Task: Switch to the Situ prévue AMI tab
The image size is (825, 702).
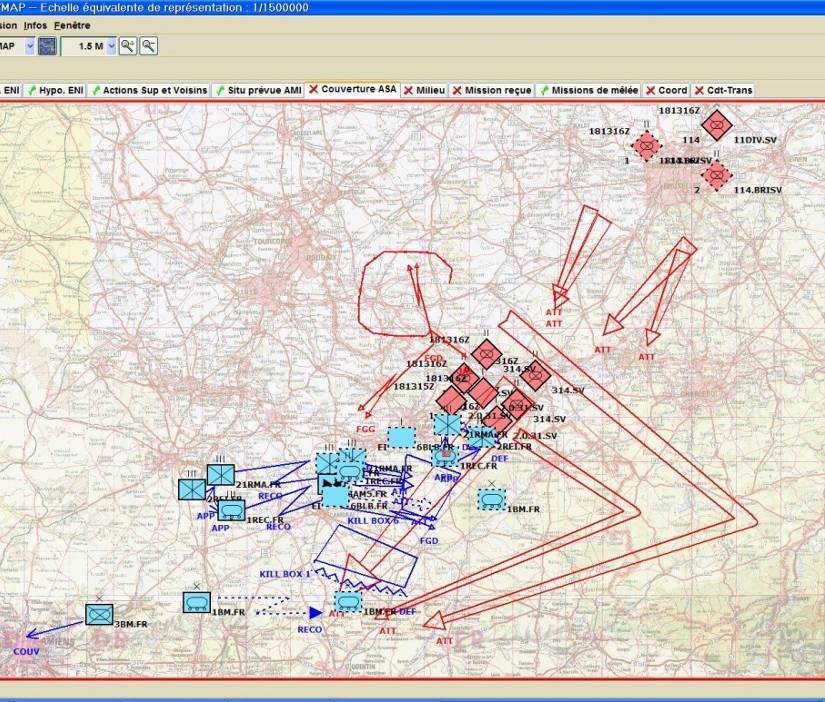Action: (257, 90)
